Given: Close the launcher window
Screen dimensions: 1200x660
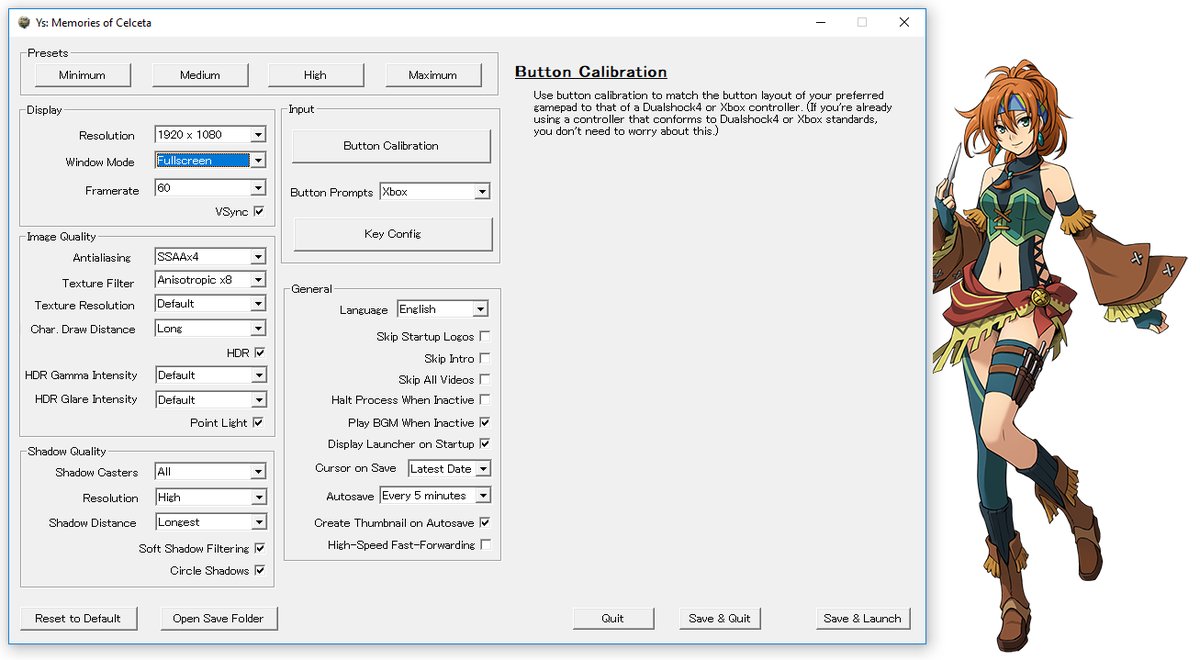Looking at the screenshot, I should click(x=904, y=22).
